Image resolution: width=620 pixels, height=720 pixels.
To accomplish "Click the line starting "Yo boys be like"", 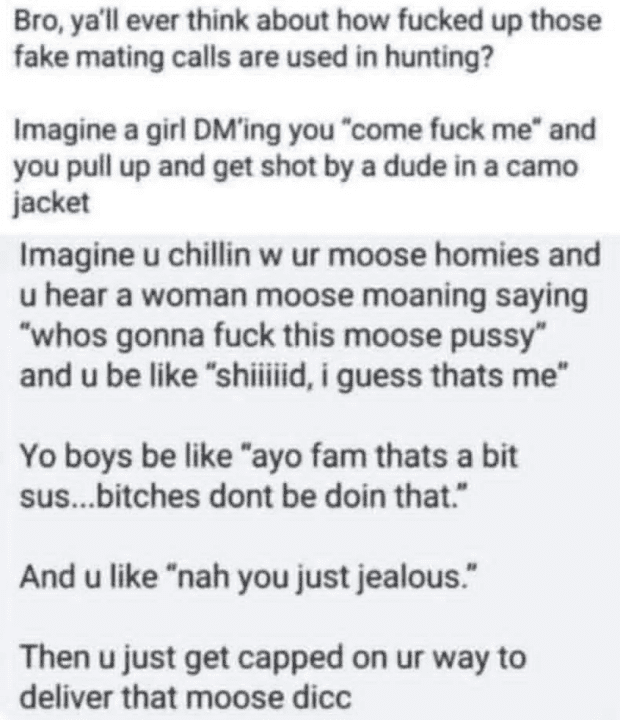I will click(269, 457).
